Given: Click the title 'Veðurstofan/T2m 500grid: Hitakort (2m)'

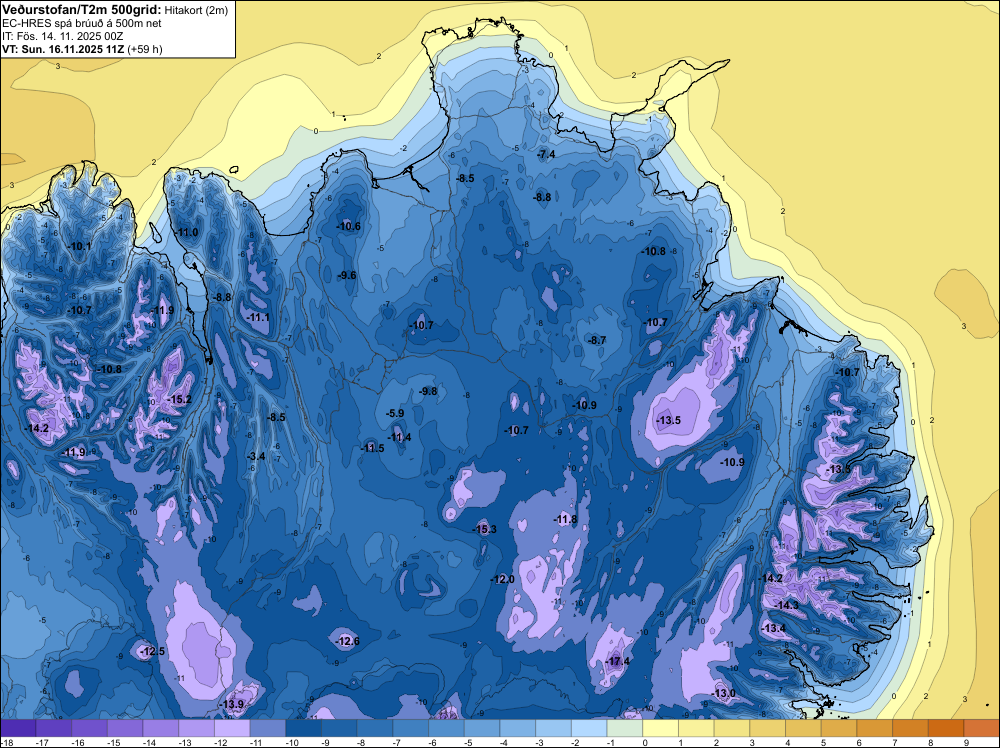Looking at the screenshot, I should click(x=115, y=9).
